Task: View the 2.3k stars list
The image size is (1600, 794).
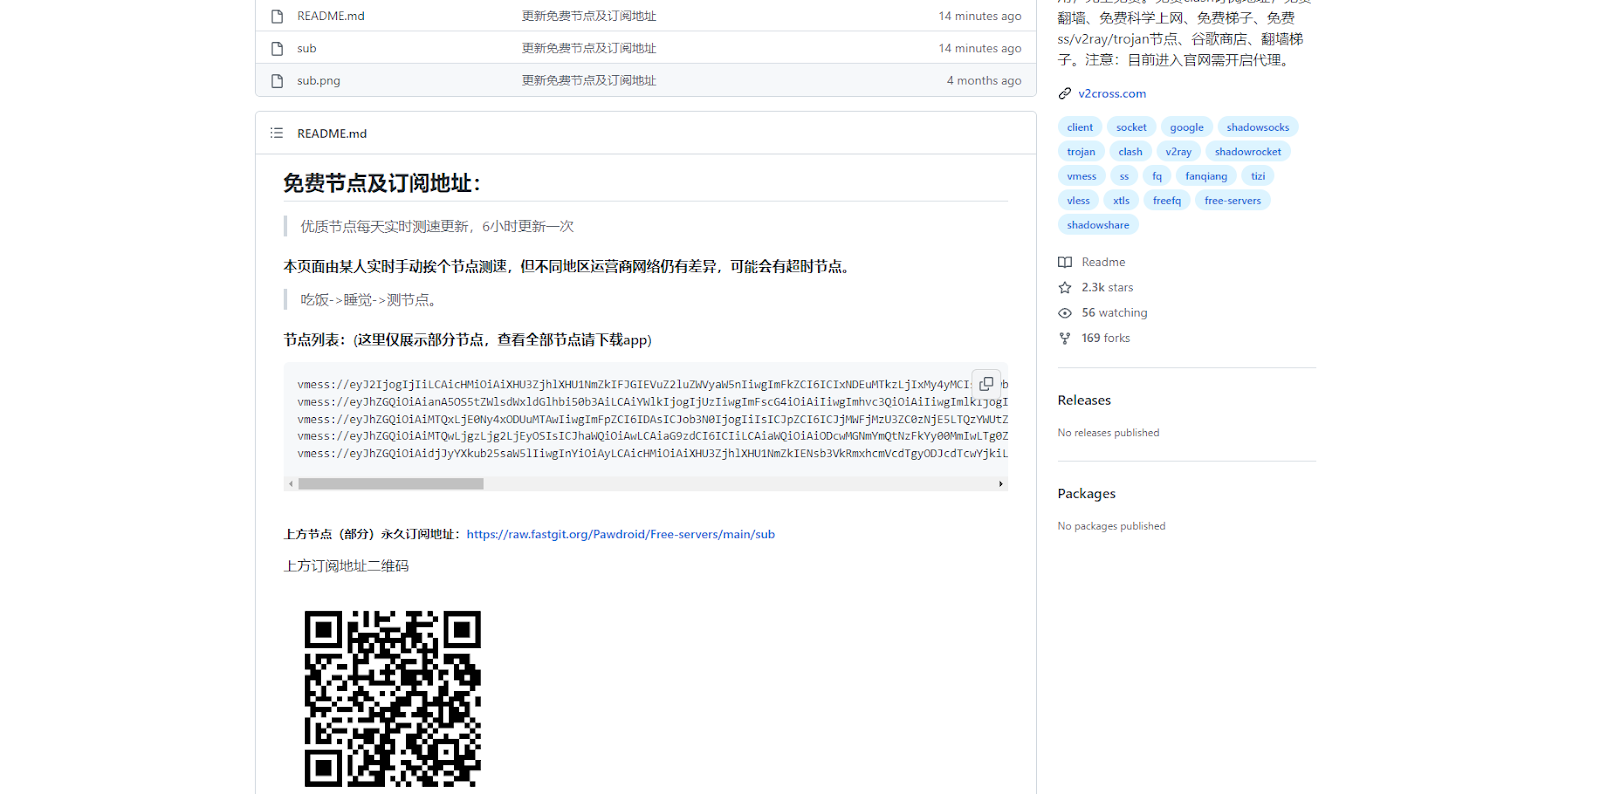Action: pyautogui.click(x=1107, y=287)
